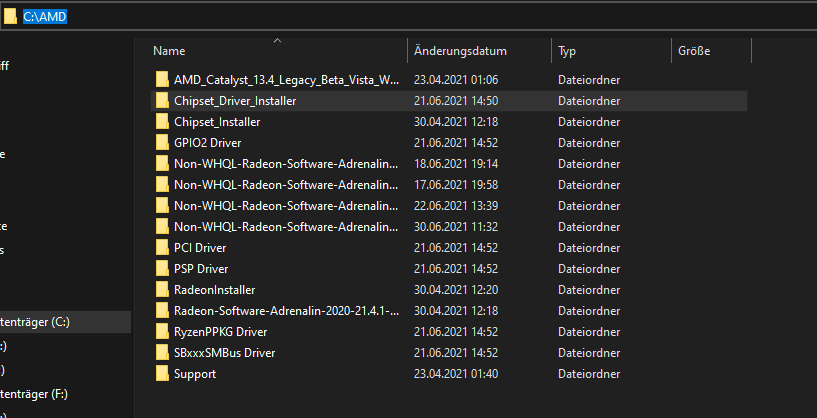
Task: Click the RadeonInstaller folder icon
Action: tap(163, 290)
